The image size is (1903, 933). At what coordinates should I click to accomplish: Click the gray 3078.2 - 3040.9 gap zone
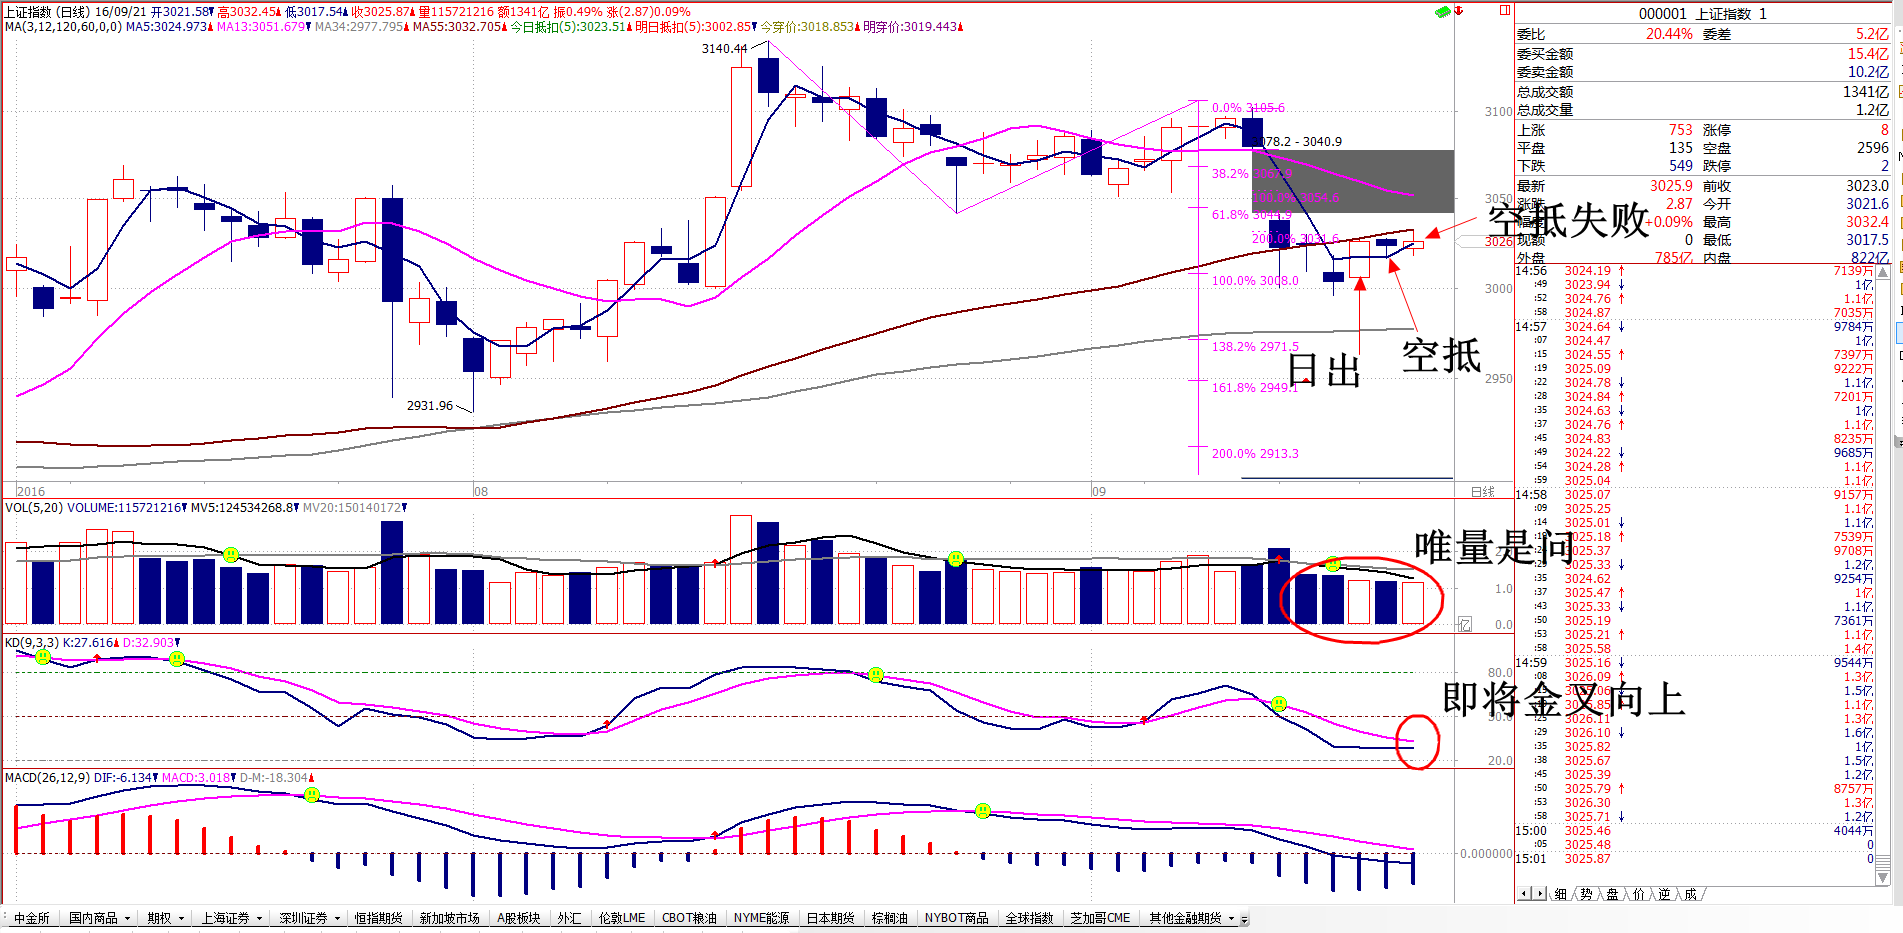click(1353, 181)
